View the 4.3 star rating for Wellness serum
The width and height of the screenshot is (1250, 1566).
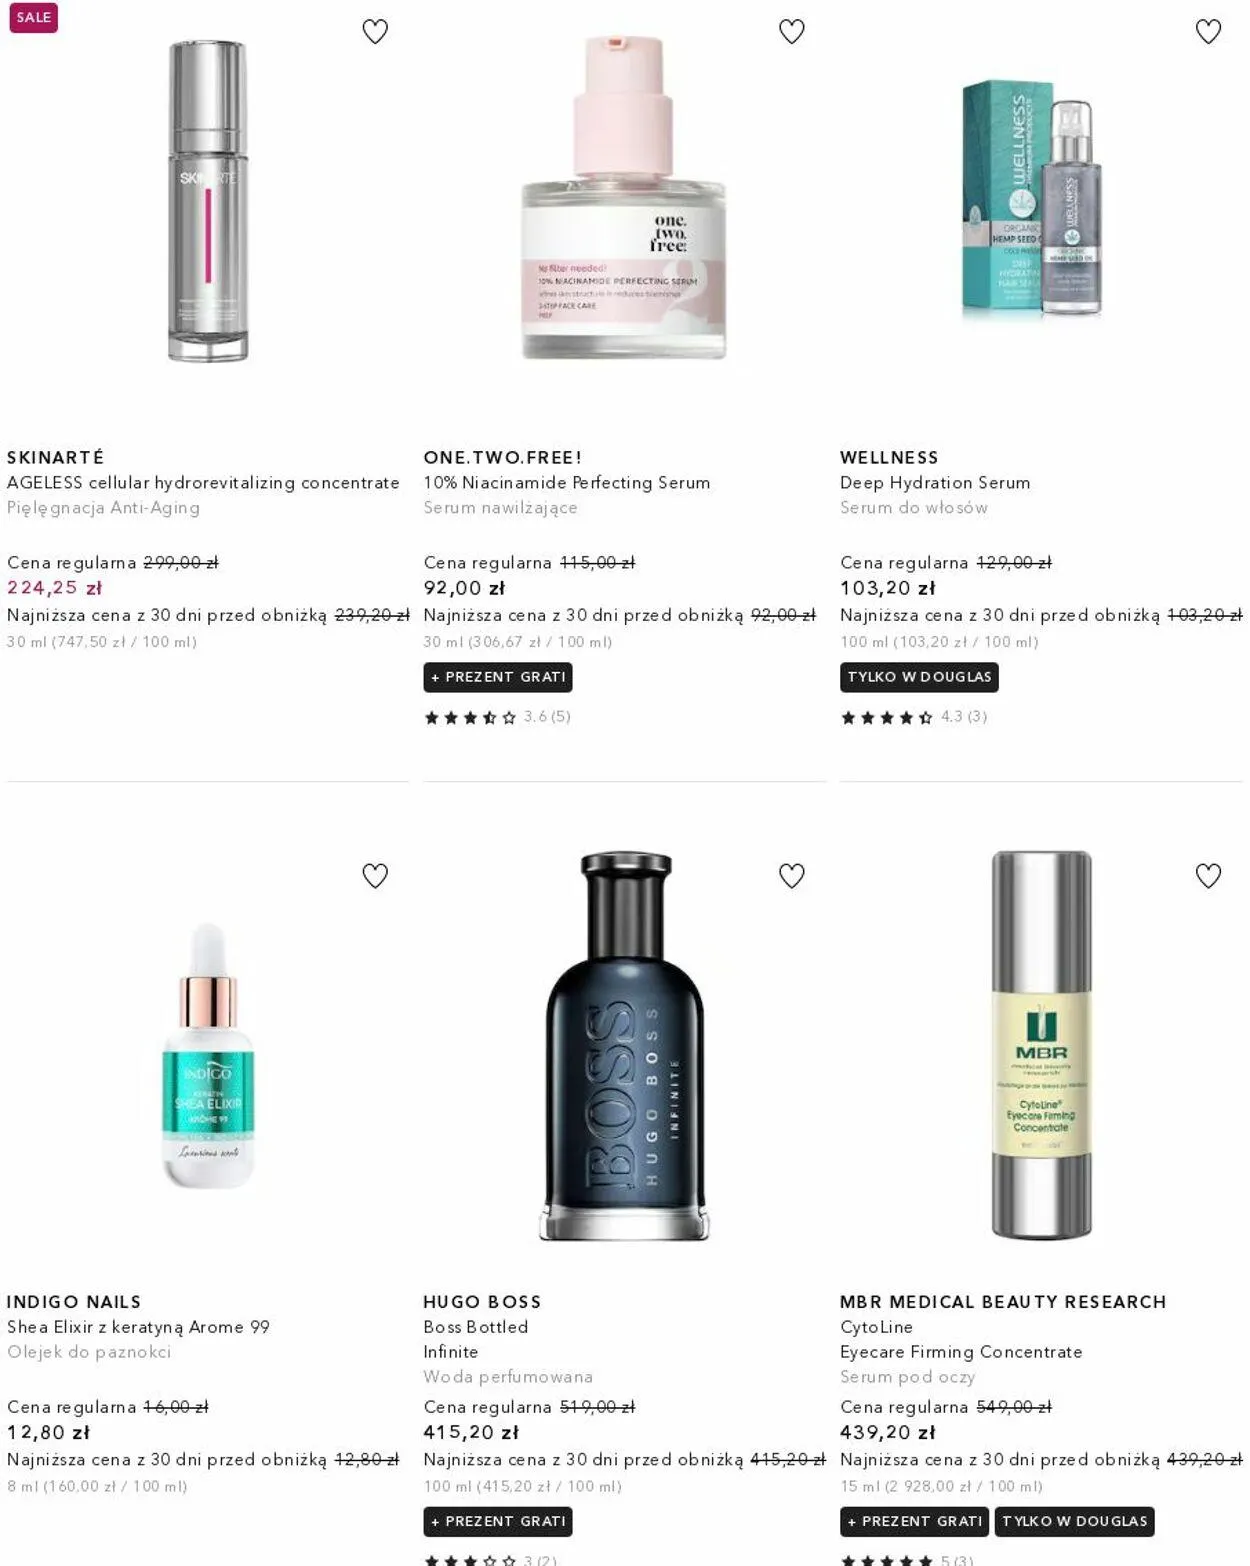tap(914, 717)
